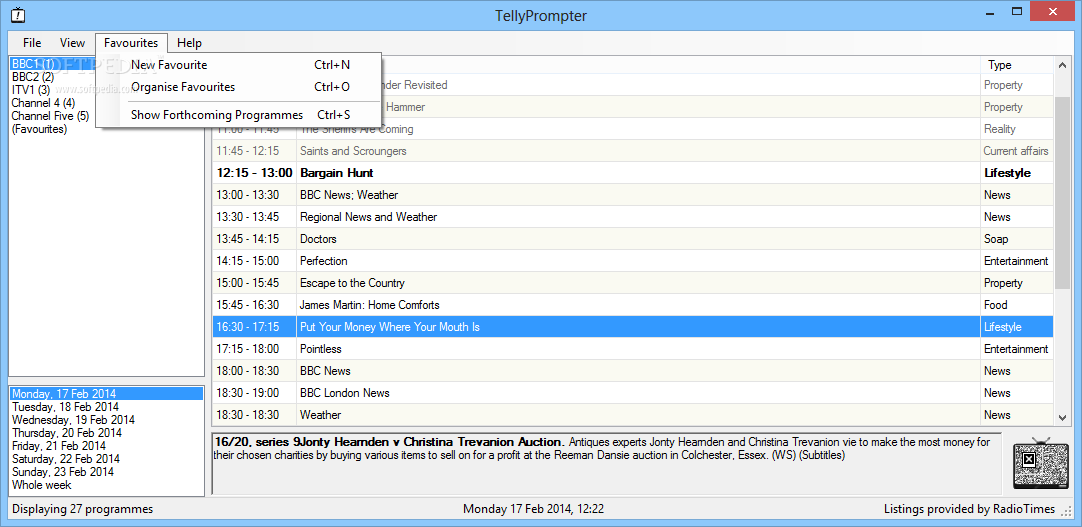The width and height of the screenshot is (1082, 527).
Task: Click the Type column header
Action: tap(1016, 65)
